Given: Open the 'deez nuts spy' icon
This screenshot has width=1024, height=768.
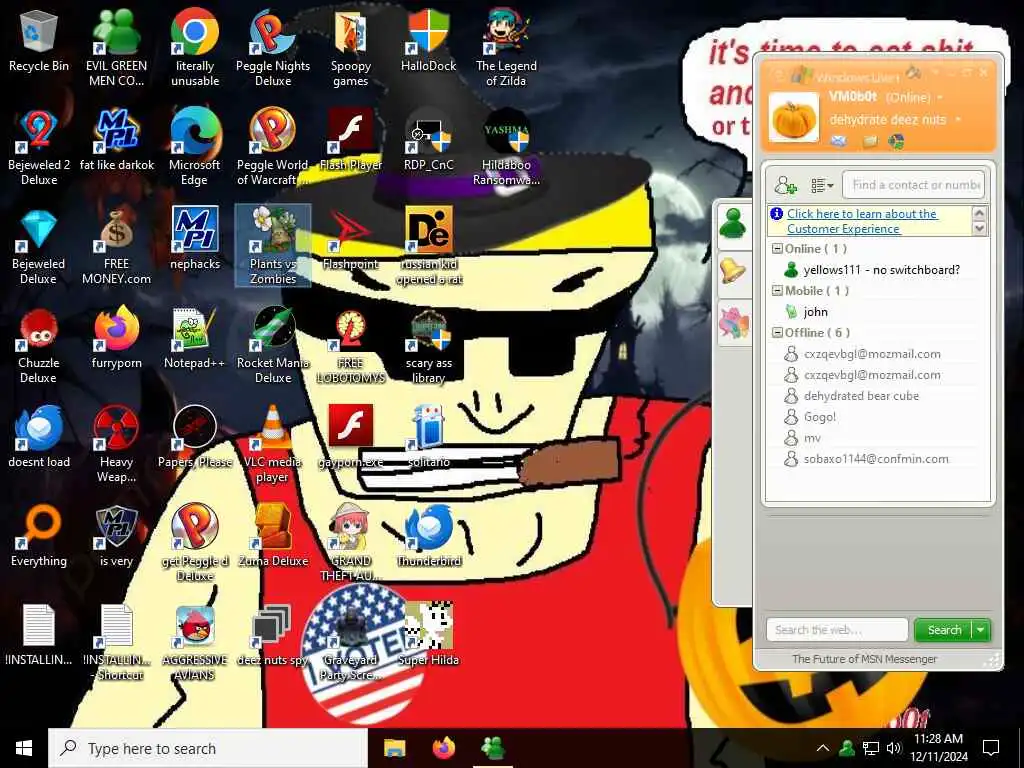Looking at the screenshot, I should click(x=273, y=635).
